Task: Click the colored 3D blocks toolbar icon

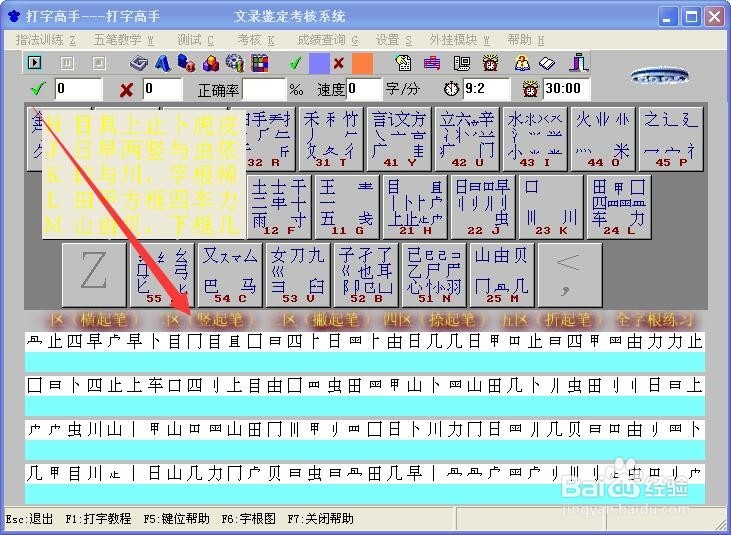Action: (211, 63)
